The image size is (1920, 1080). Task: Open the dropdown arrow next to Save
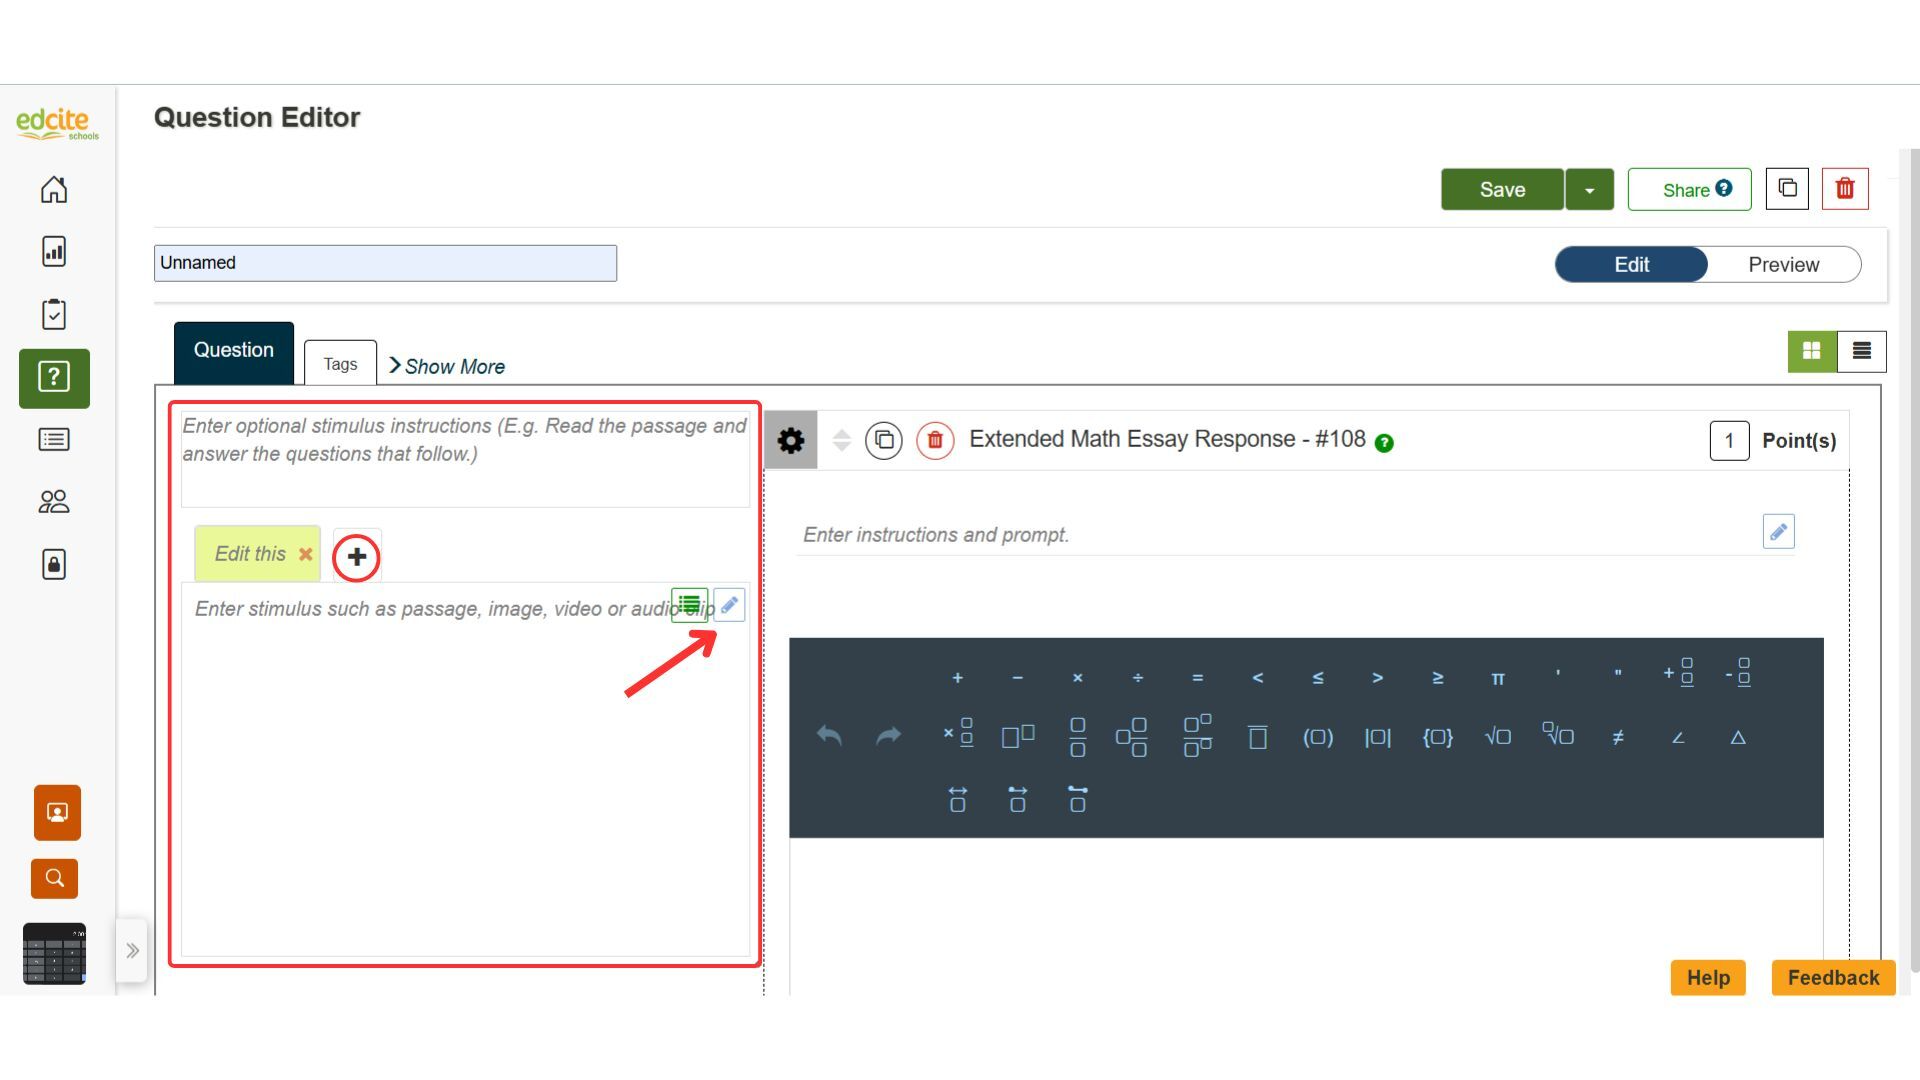1589,190
